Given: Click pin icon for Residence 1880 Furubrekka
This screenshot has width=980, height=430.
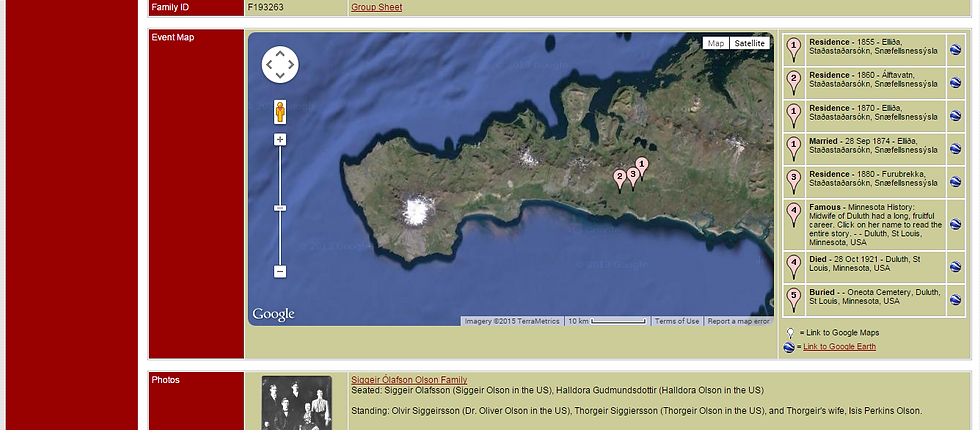Looking at the screenshot, I should tap(793, 182).
